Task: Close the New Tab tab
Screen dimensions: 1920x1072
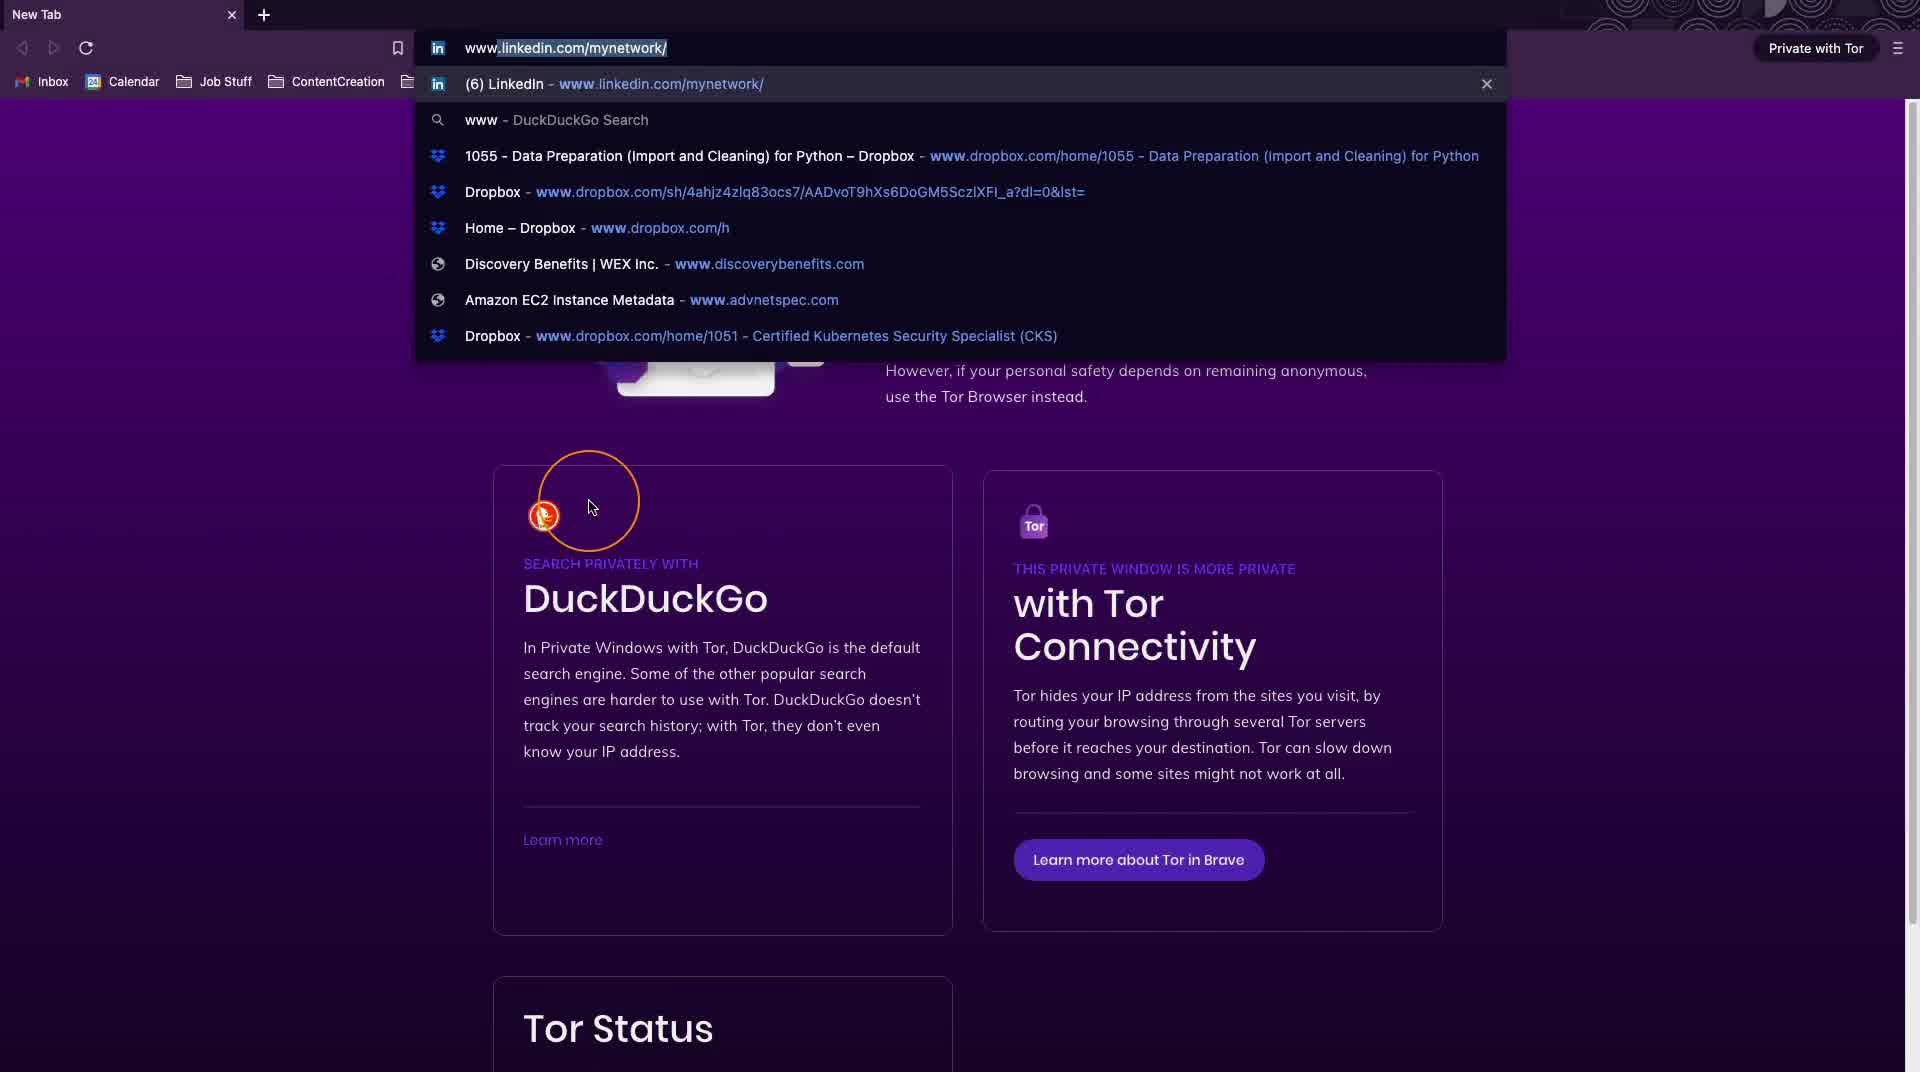Action: (232, 15)
